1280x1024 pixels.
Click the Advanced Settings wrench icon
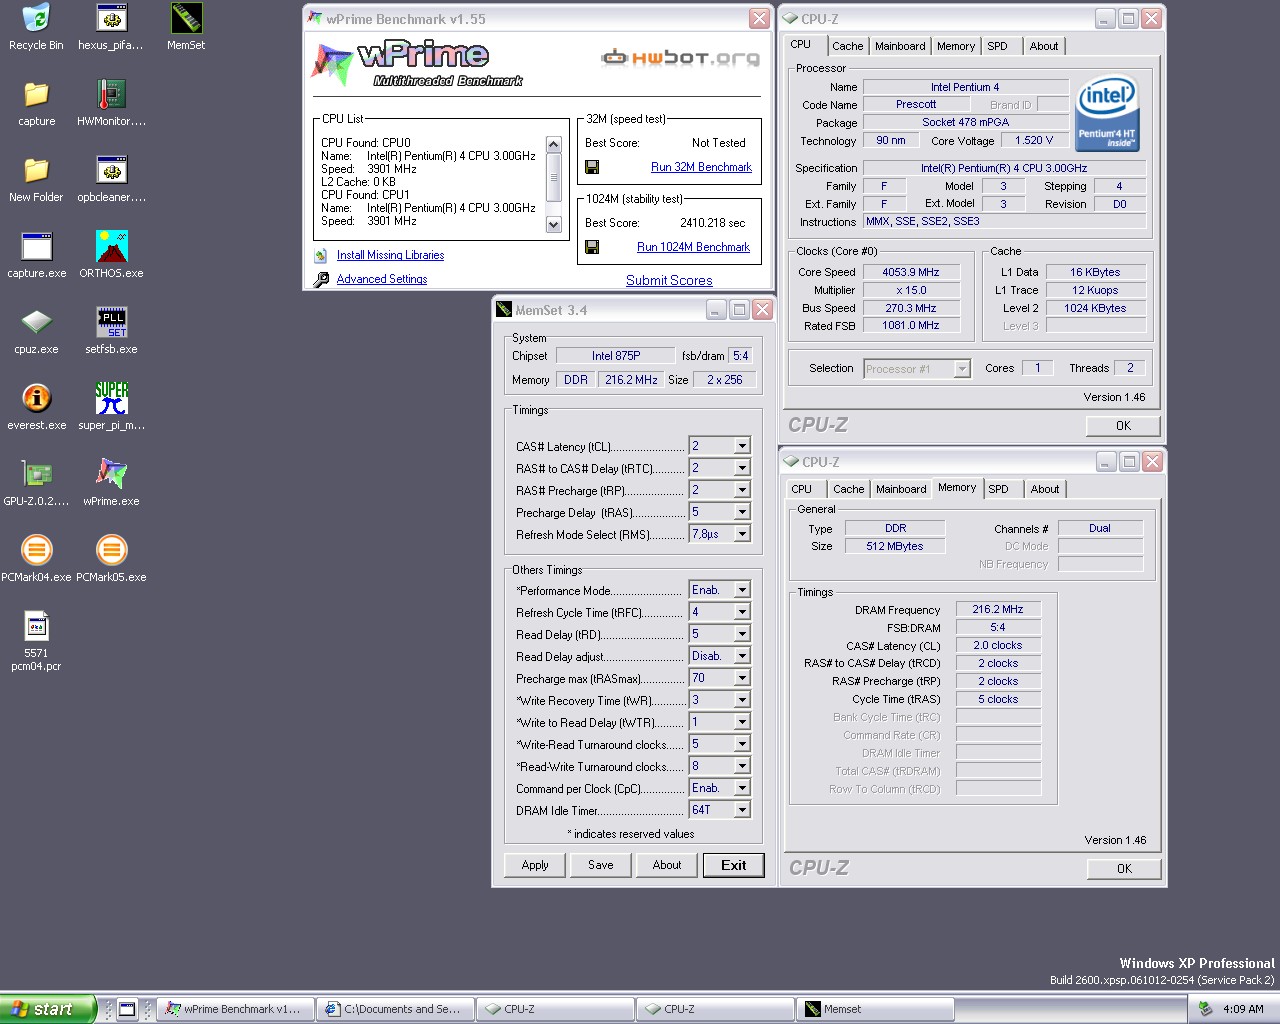(321, 280)
